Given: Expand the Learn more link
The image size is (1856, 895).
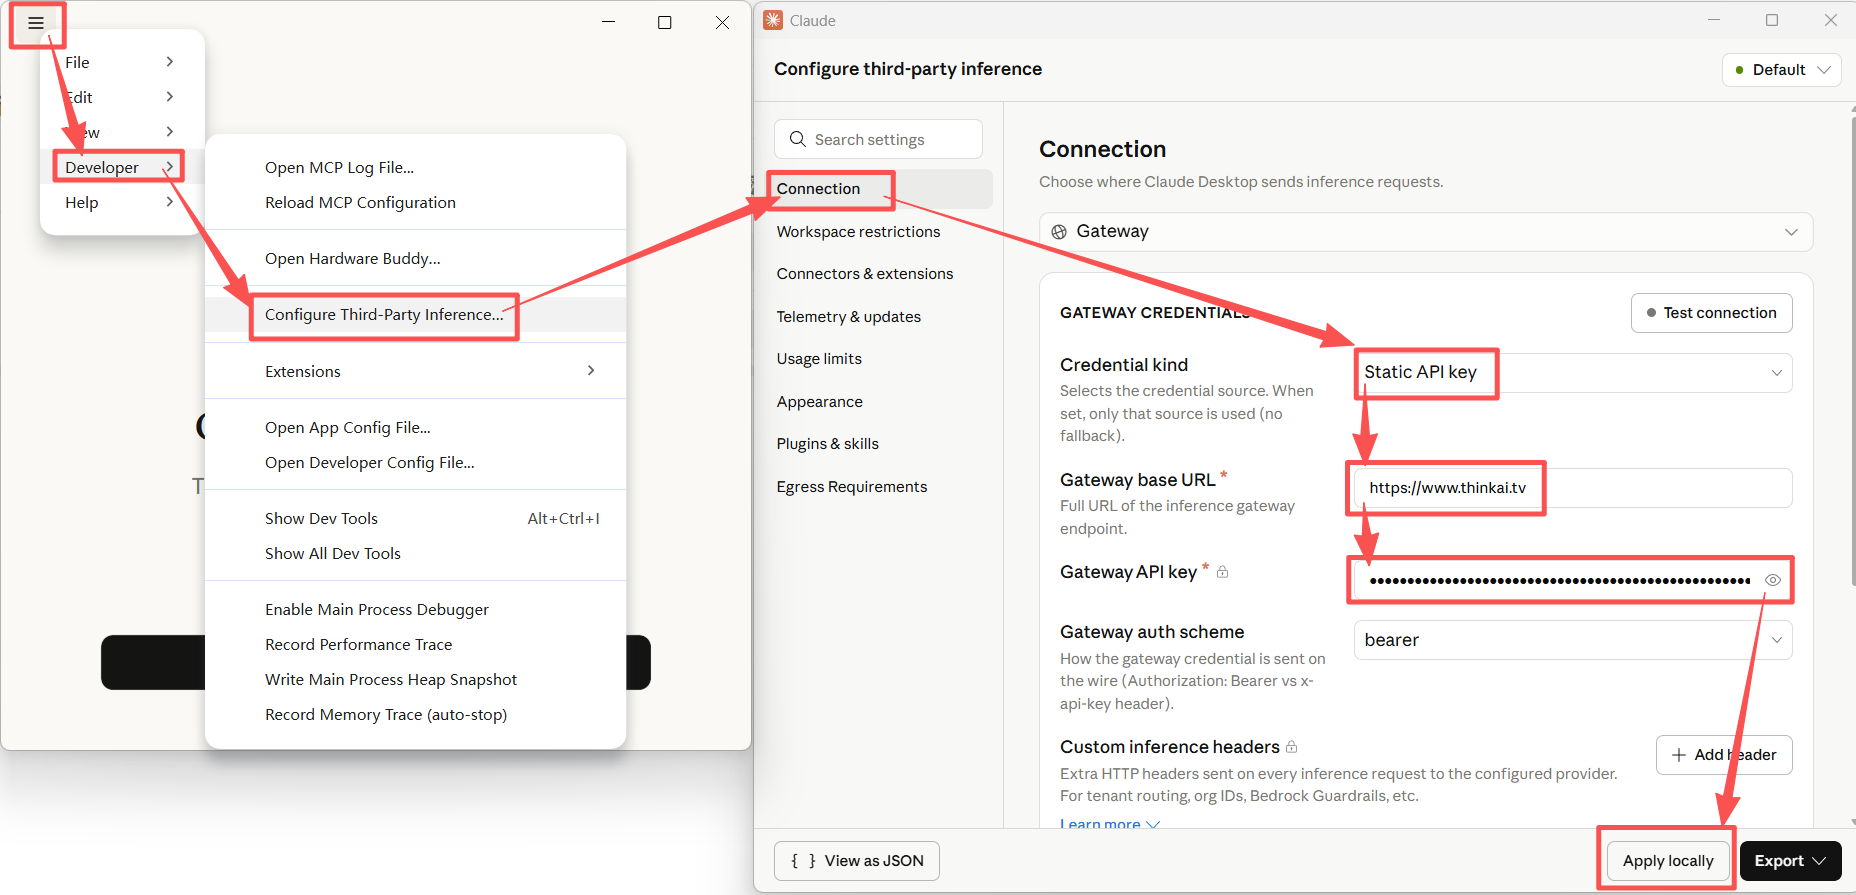Looking at the screenshot, I should point(1110,824).
